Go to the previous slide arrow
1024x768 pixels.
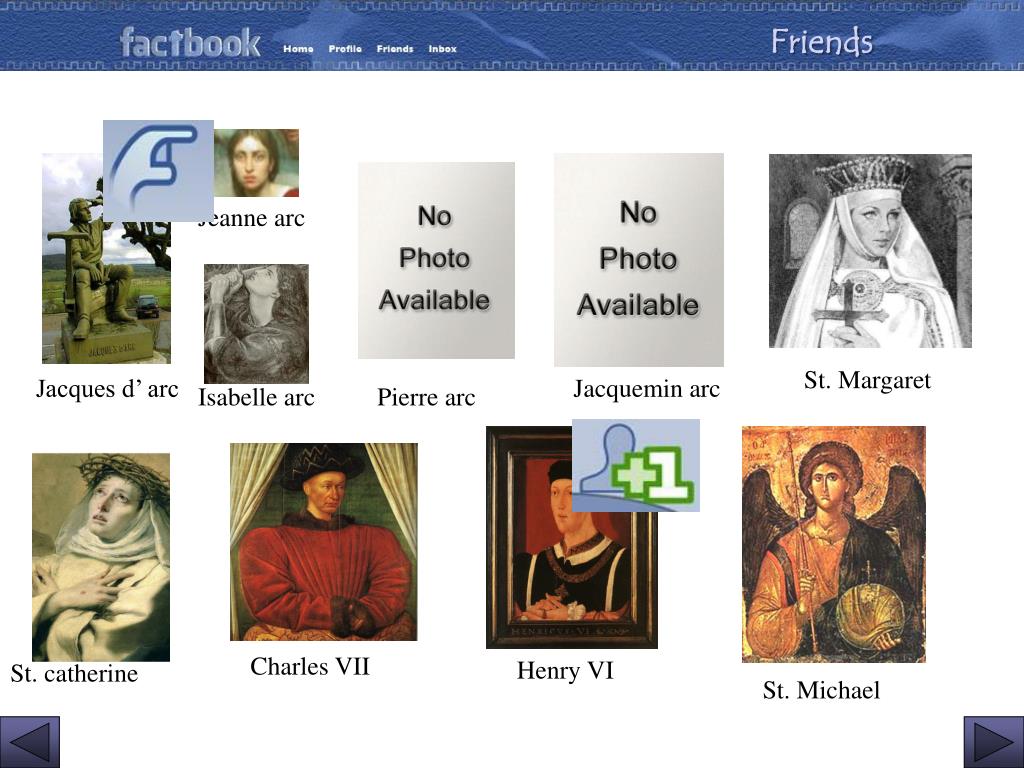(29, 742)
